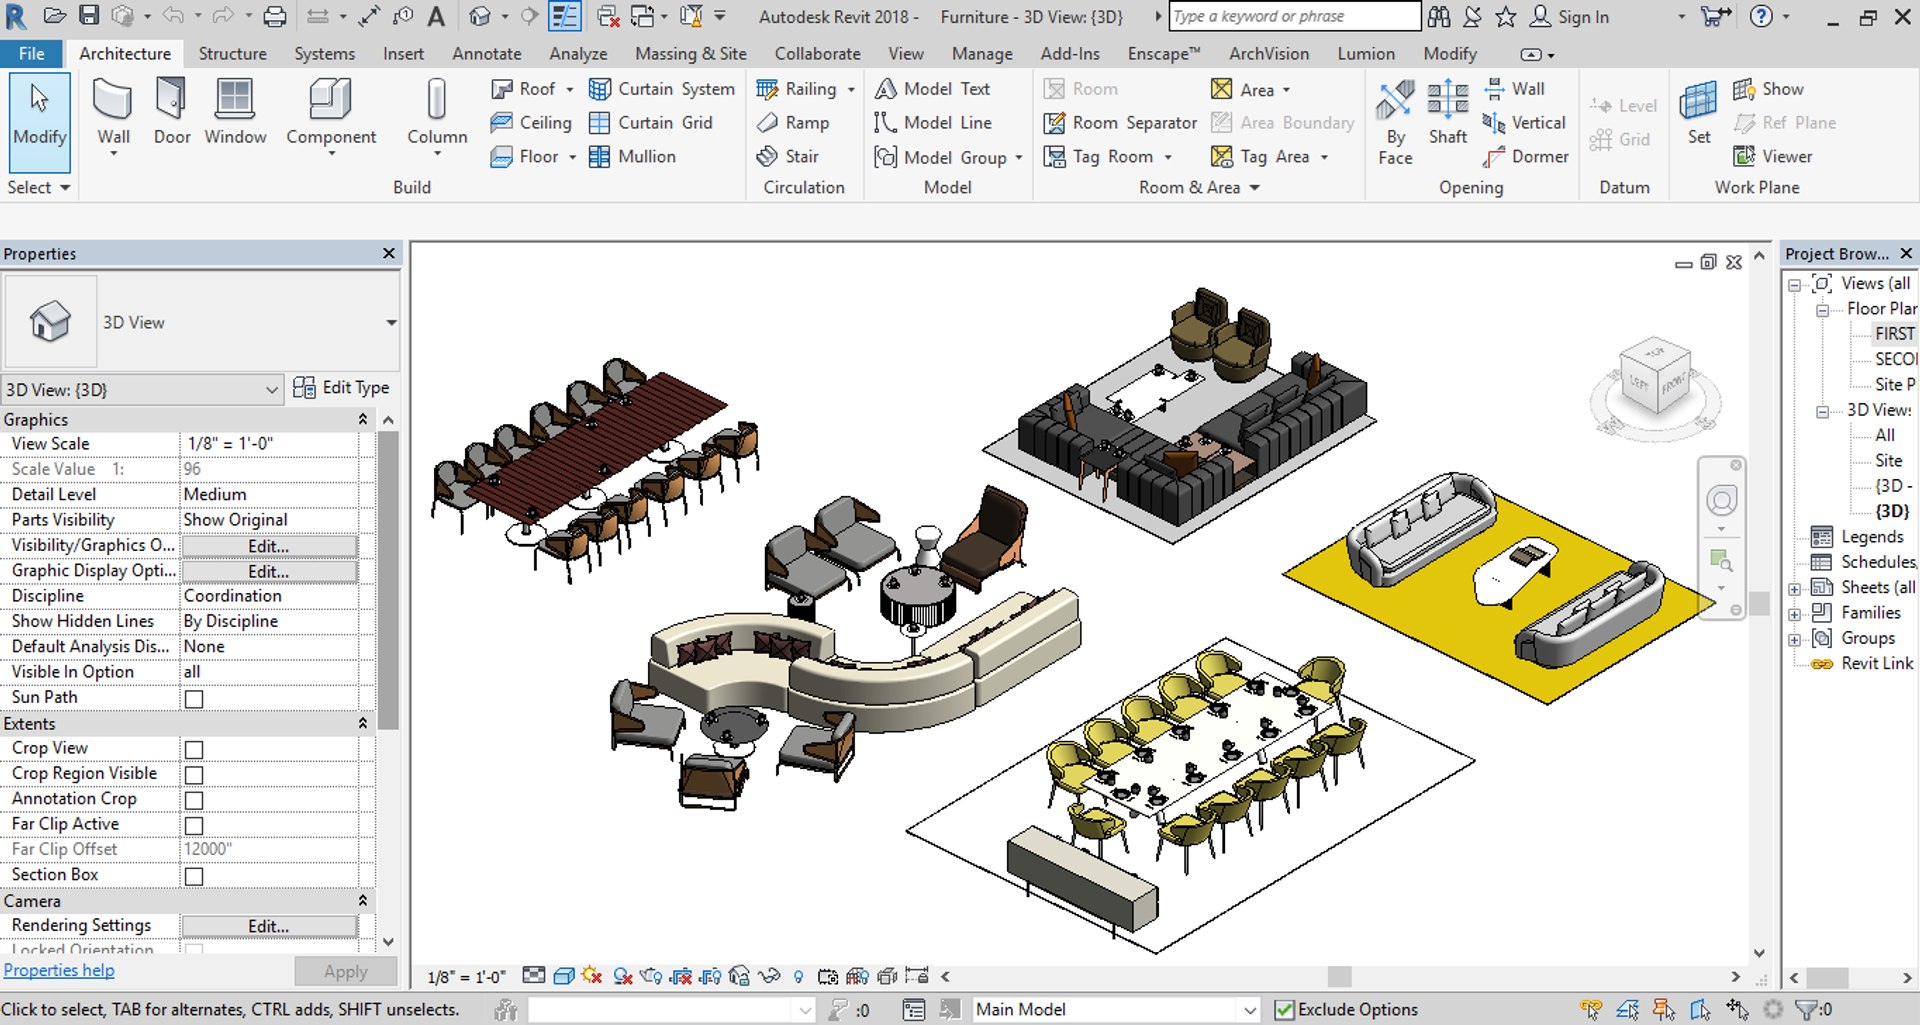Tick the Crop View checkbox
The image size is (1920, 1025).
(x=194, y=749)
